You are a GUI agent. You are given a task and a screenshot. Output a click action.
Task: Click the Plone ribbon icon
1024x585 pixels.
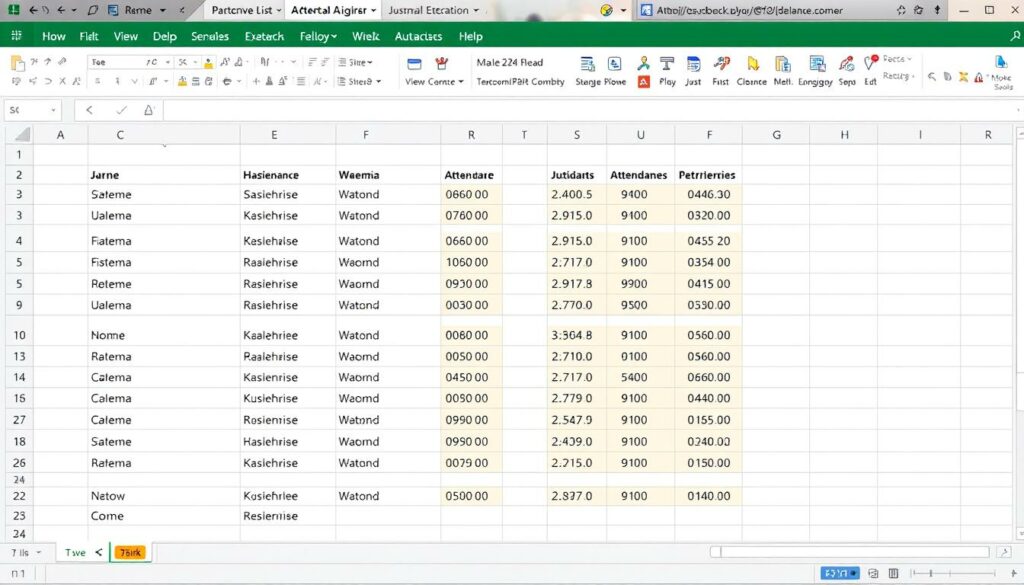615,64
